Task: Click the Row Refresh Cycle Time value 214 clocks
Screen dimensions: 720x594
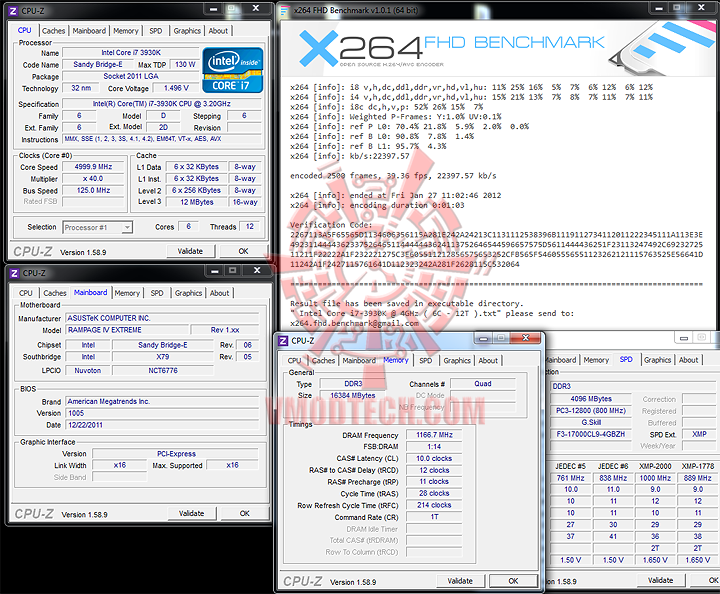Action: tap(434, 505)
